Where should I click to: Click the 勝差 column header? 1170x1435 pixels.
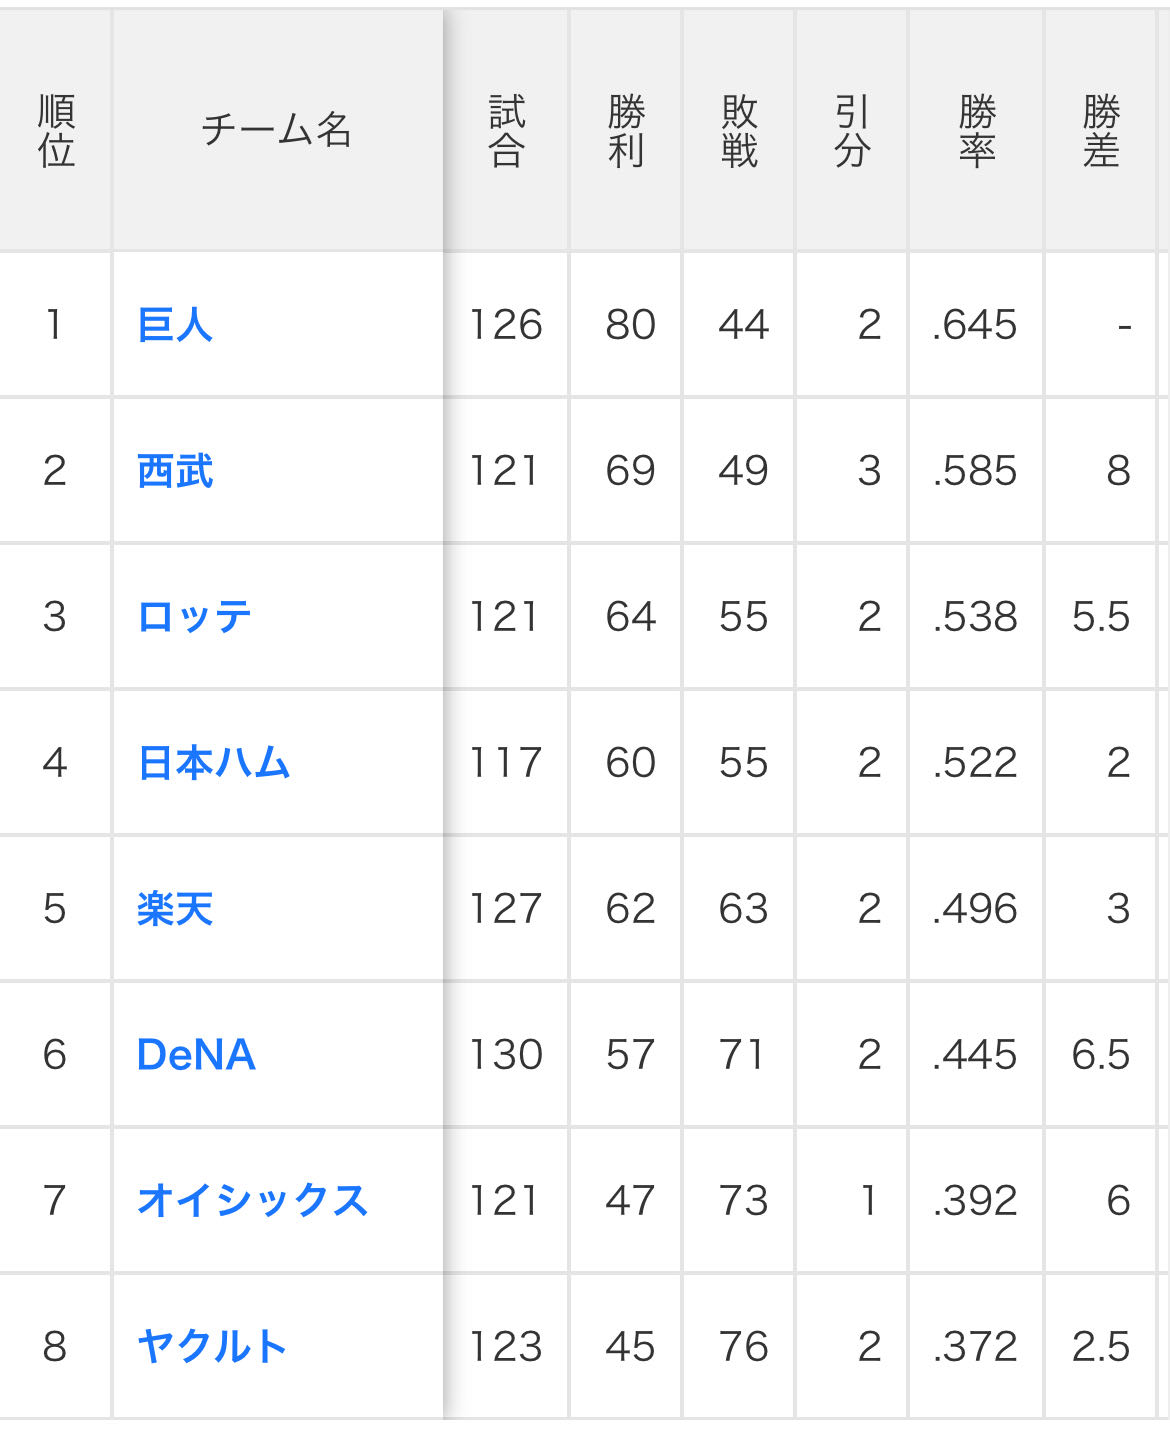pyautogui.click(x=1100, y=131)
